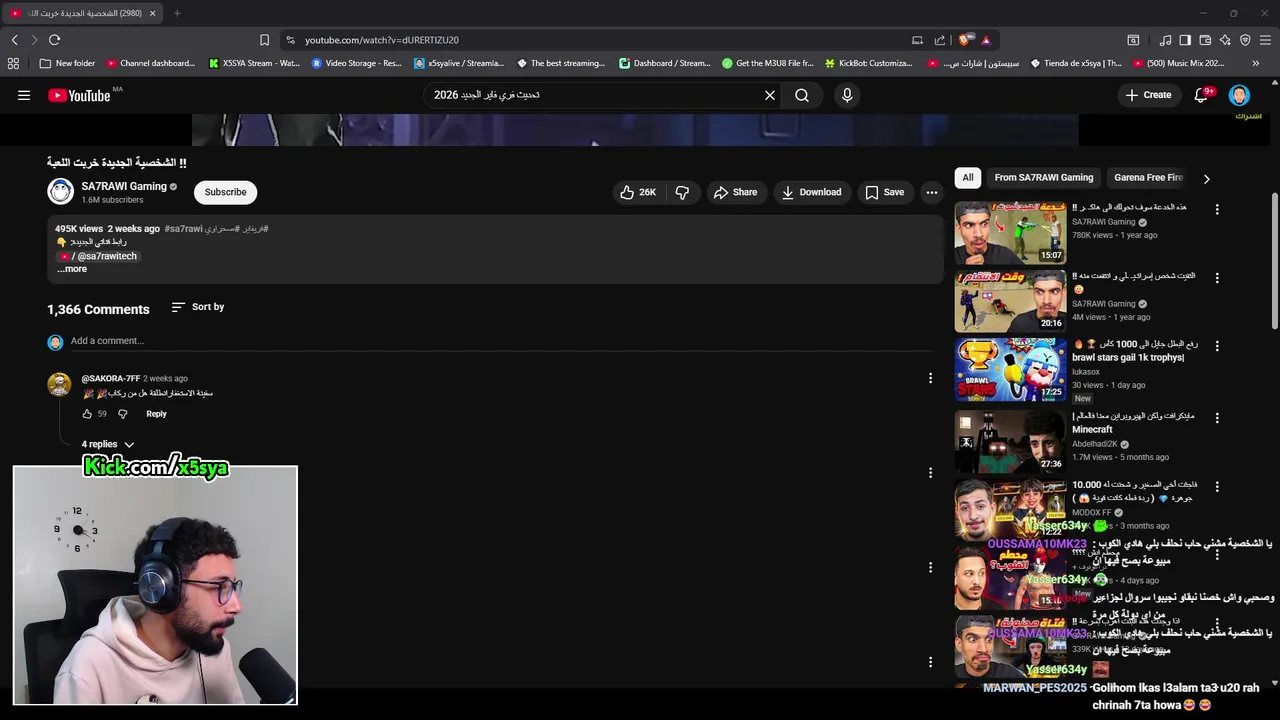1280x720 pixels.
Task: Click the magnifier search button
Action: pos(802,95)
